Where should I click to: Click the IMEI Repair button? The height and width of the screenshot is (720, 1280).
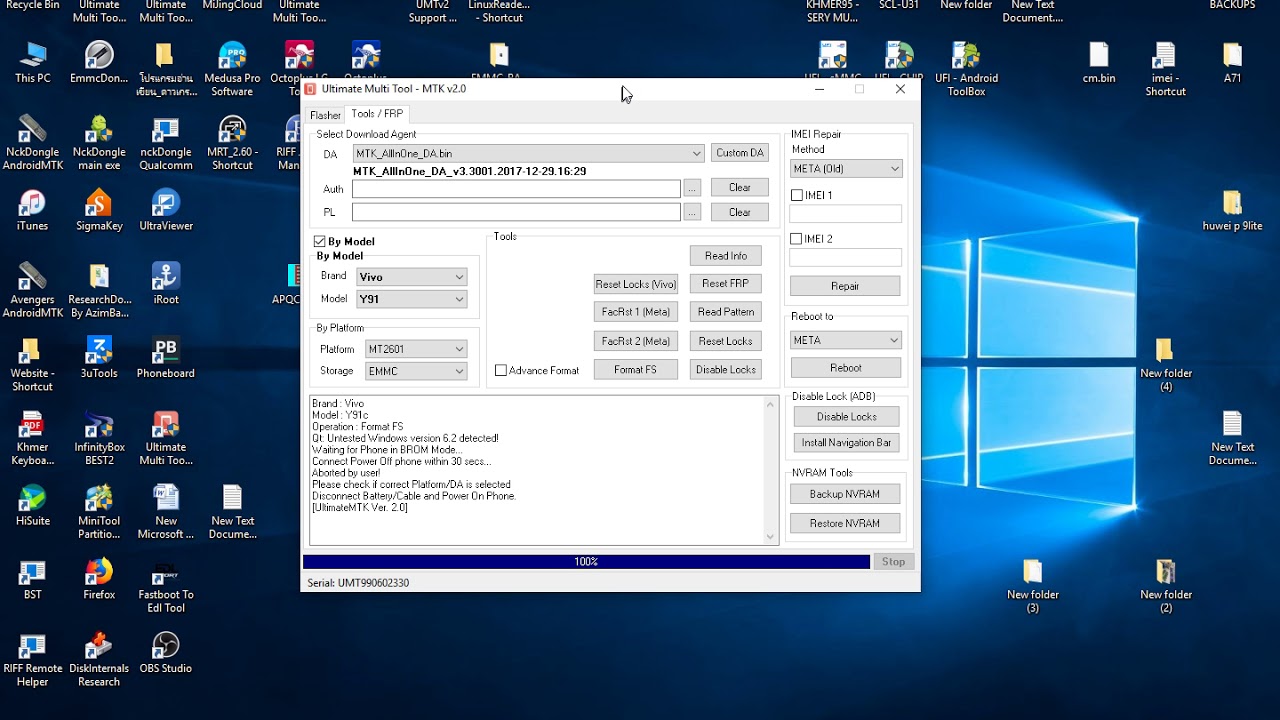[845, 286]
